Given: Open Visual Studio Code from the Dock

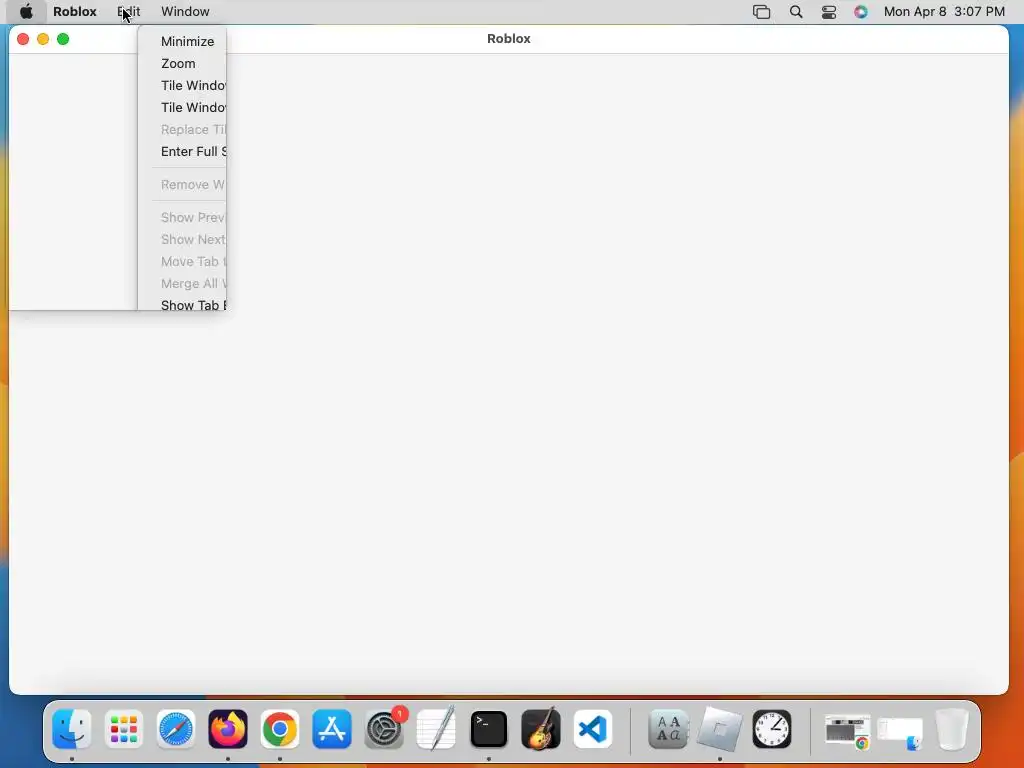Looking at the screenshot, I should coord(593,729).
